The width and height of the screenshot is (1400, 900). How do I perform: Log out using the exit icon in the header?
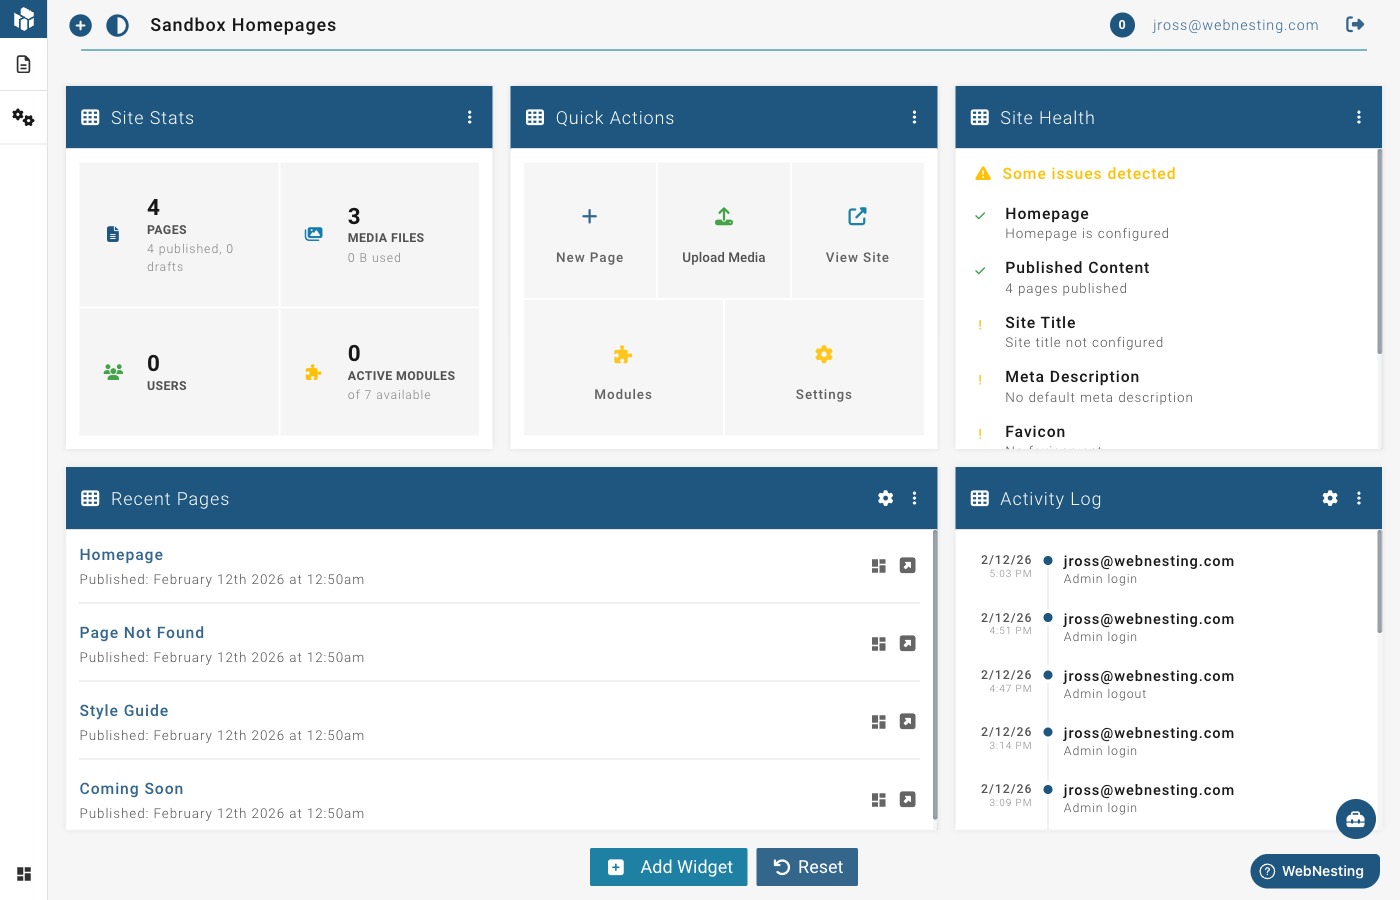click(1355, 24)
